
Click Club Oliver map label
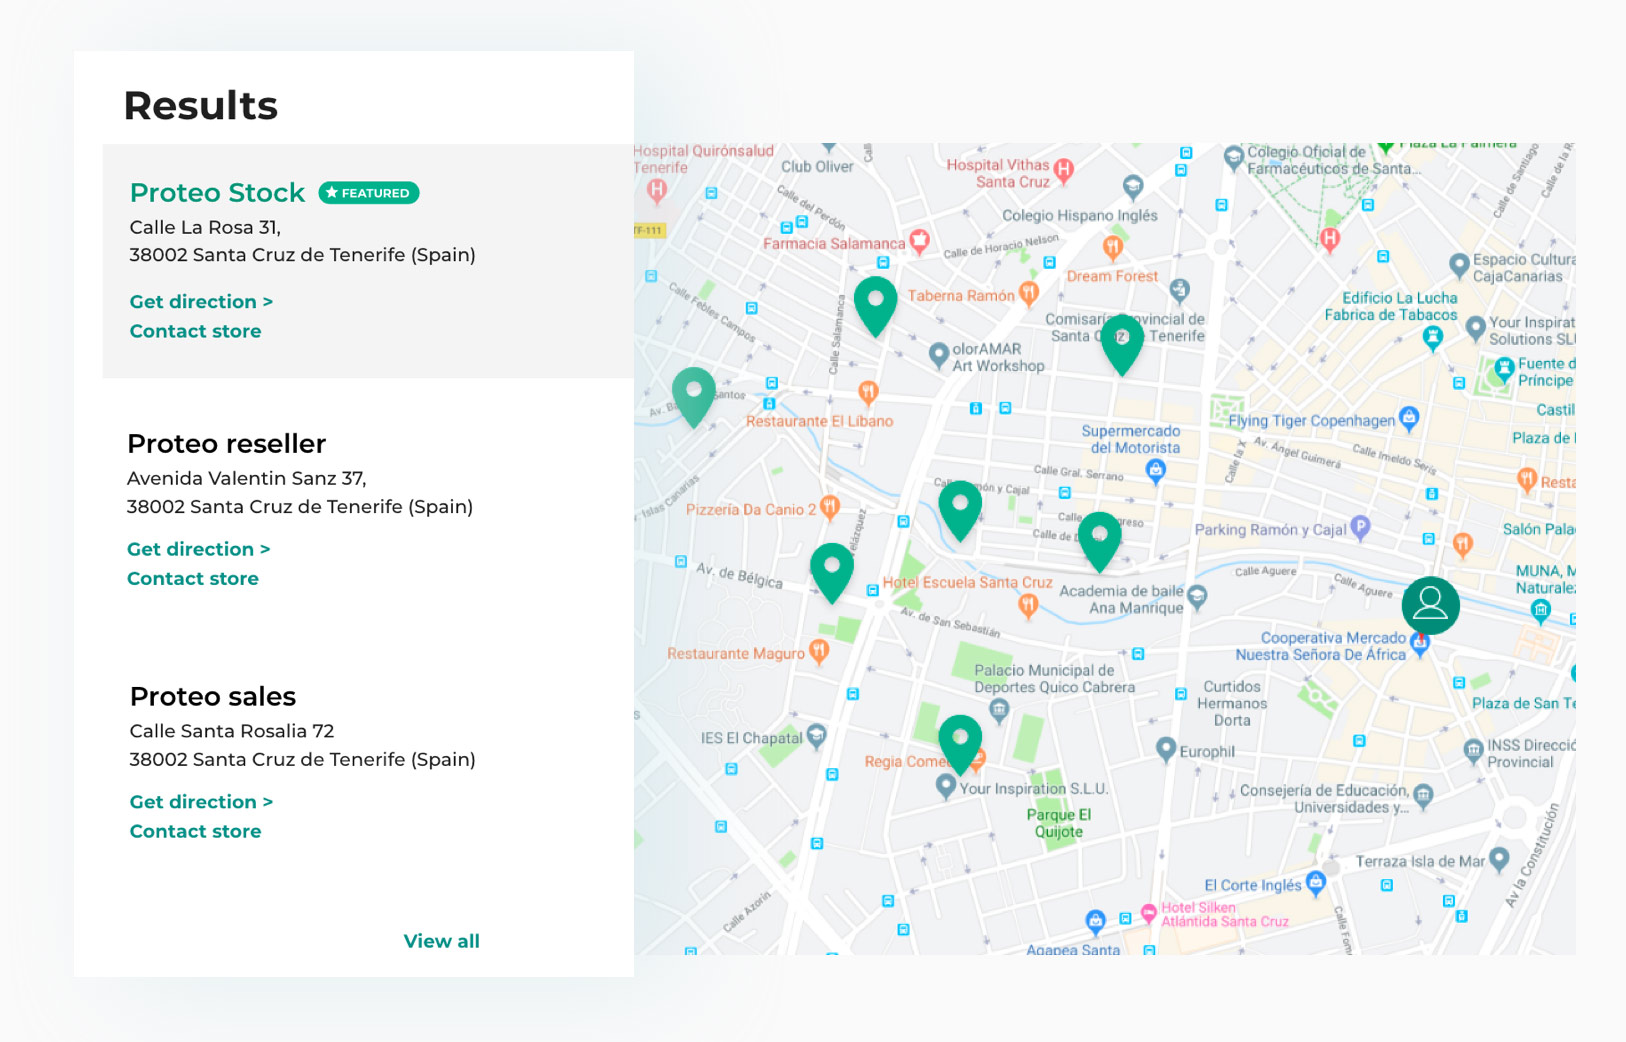(x=817, y=166)
